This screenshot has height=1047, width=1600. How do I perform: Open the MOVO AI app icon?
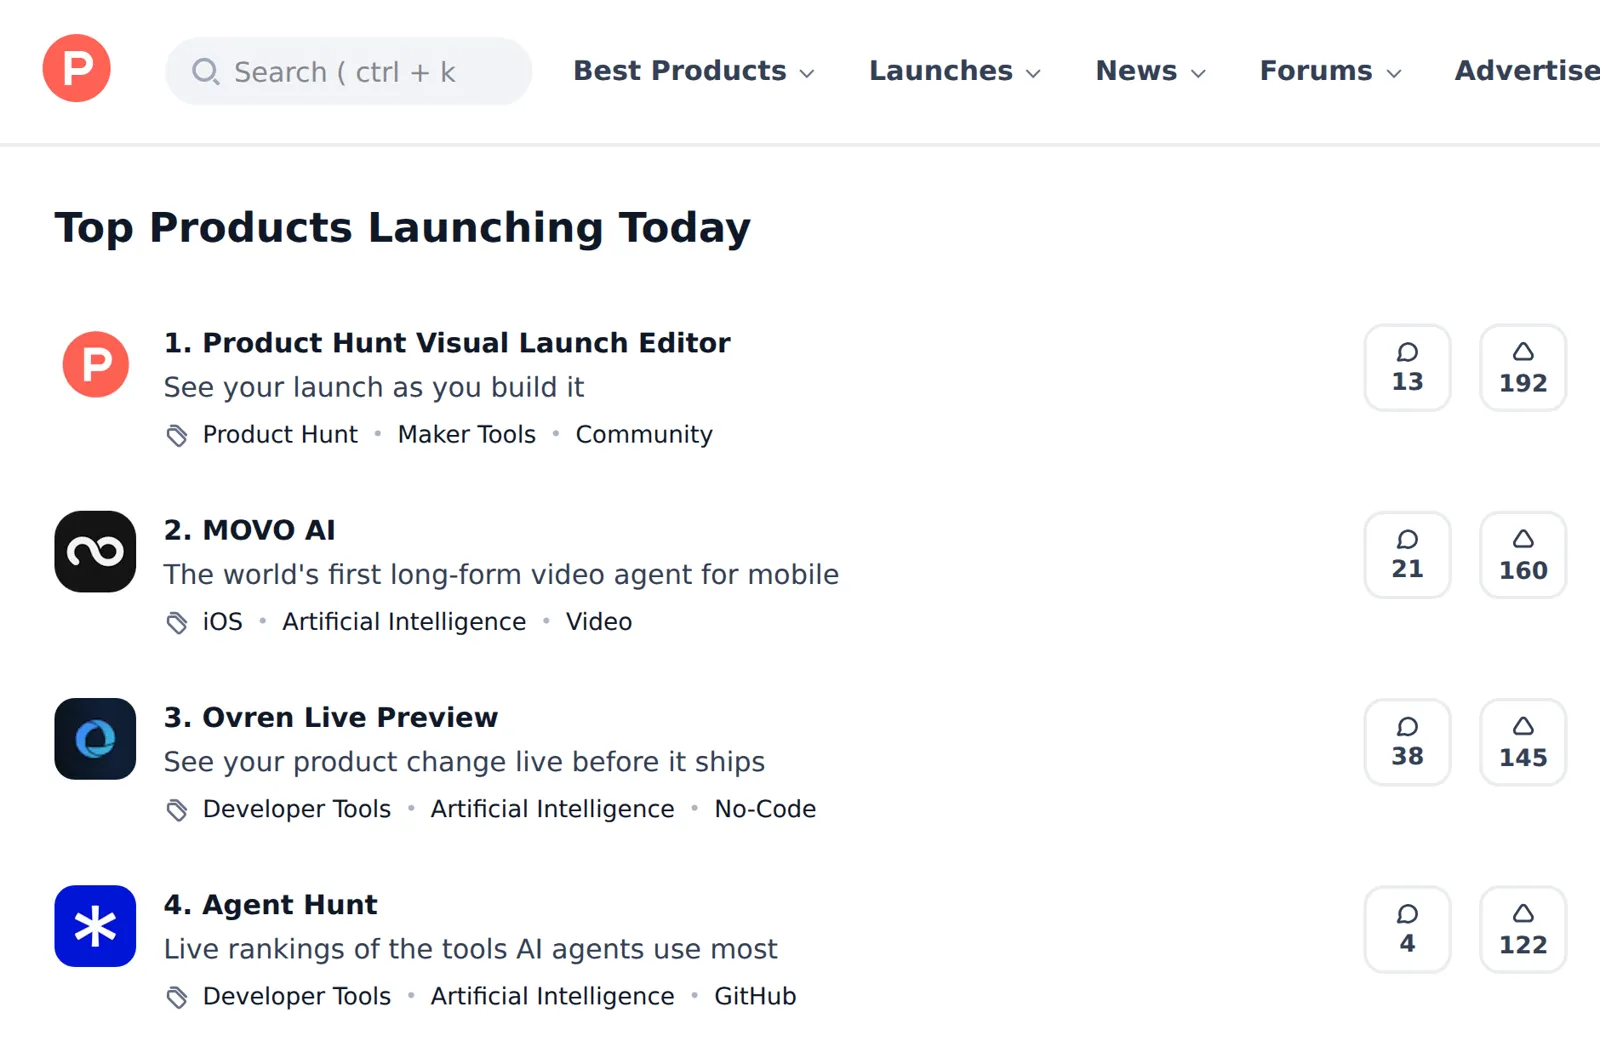(95, 552)
